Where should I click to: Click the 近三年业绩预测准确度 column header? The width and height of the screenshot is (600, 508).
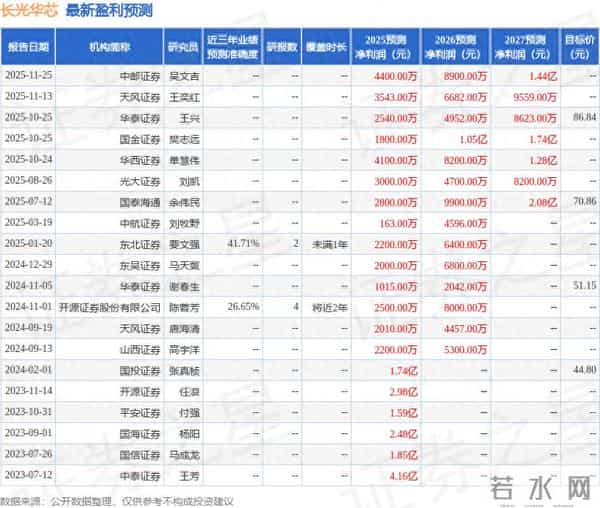pyautogui.click(x=232, y=47)
